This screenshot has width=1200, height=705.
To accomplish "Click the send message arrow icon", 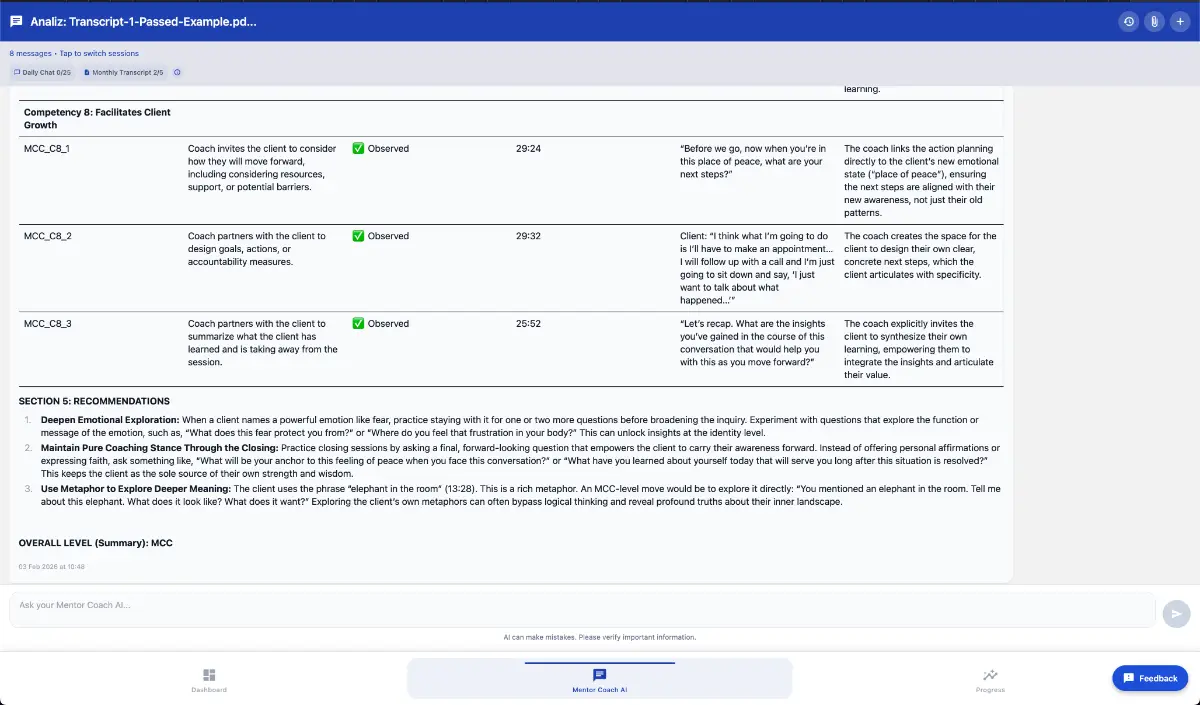I will click(1177, 615).
